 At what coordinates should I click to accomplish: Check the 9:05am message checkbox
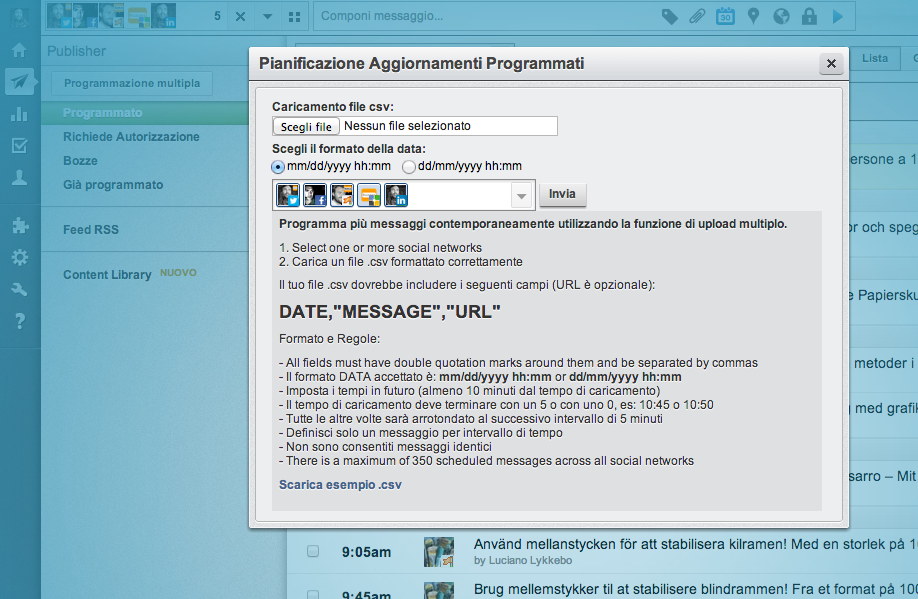coord(313,551)
